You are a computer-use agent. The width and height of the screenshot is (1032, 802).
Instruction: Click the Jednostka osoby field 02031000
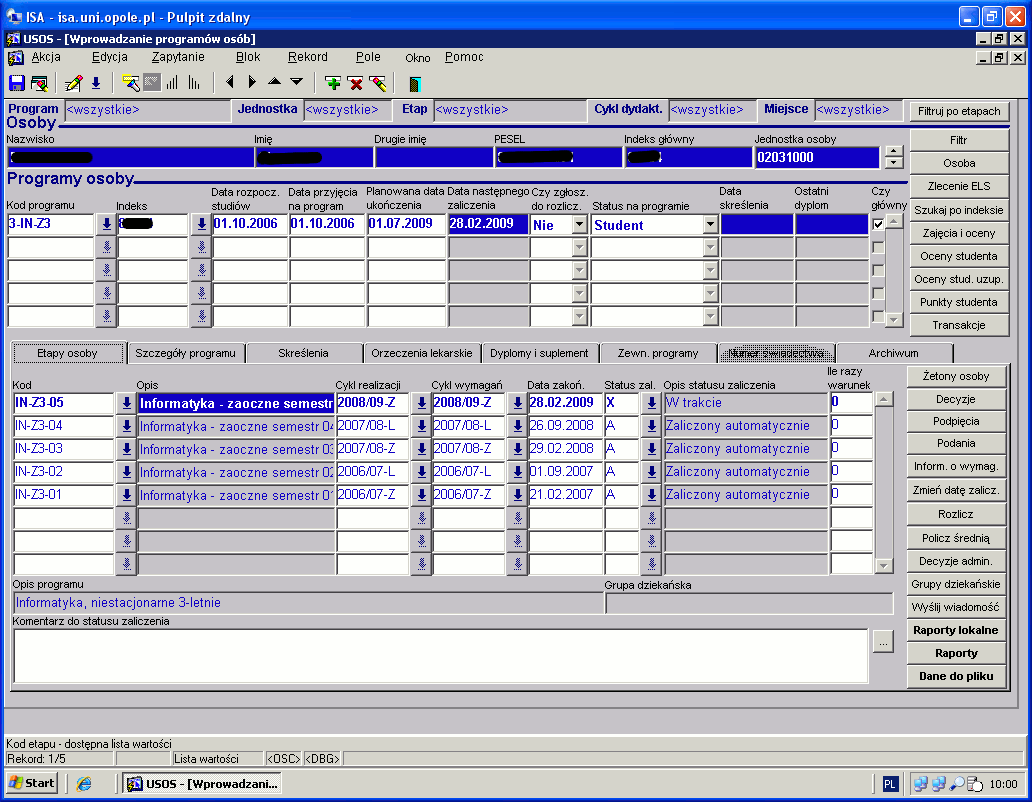(816, 157)
